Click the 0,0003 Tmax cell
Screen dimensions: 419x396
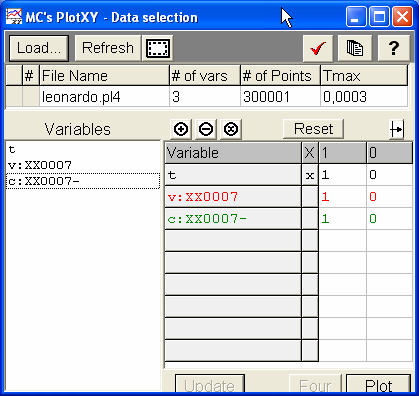tap(364, 97)
